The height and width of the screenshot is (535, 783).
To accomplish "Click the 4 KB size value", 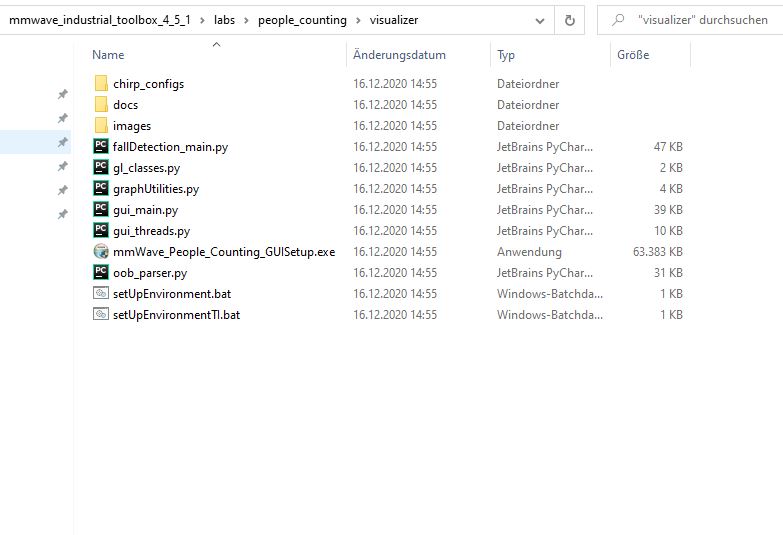I will pos(671,189).
